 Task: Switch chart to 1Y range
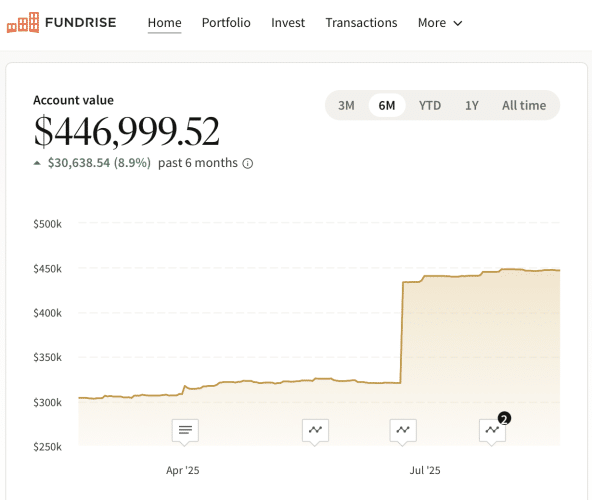[472, 105]
